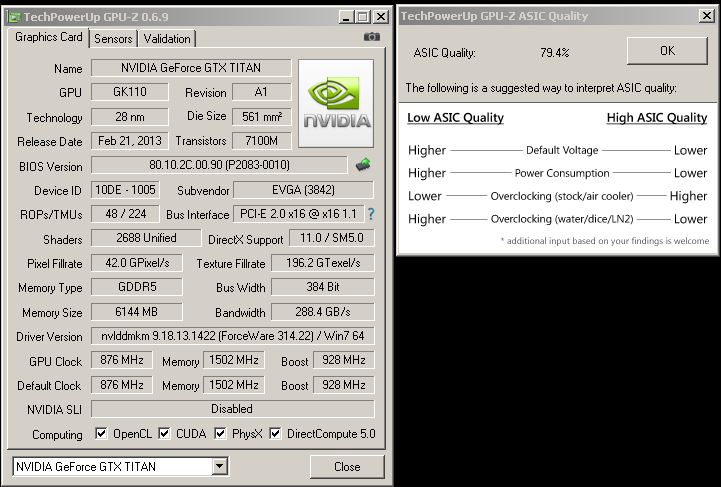Select the Device ID 10DE - 1005

(125, 189)
